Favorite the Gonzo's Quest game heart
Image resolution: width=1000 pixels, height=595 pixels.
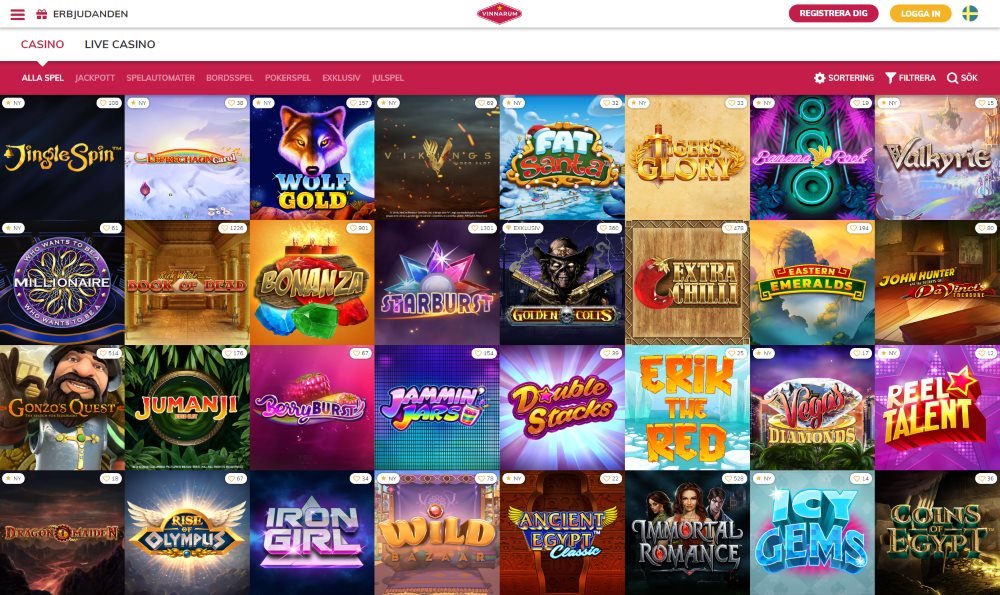pos(102,353)
